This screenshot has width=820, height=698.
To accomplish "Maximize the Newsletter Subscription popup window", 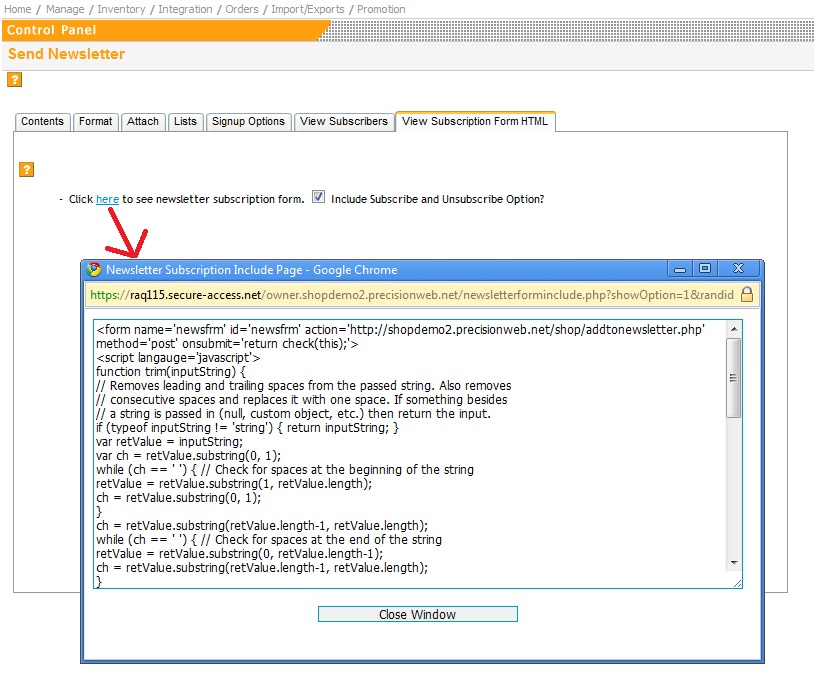I will pyautogui.click(x=704, y=269).
